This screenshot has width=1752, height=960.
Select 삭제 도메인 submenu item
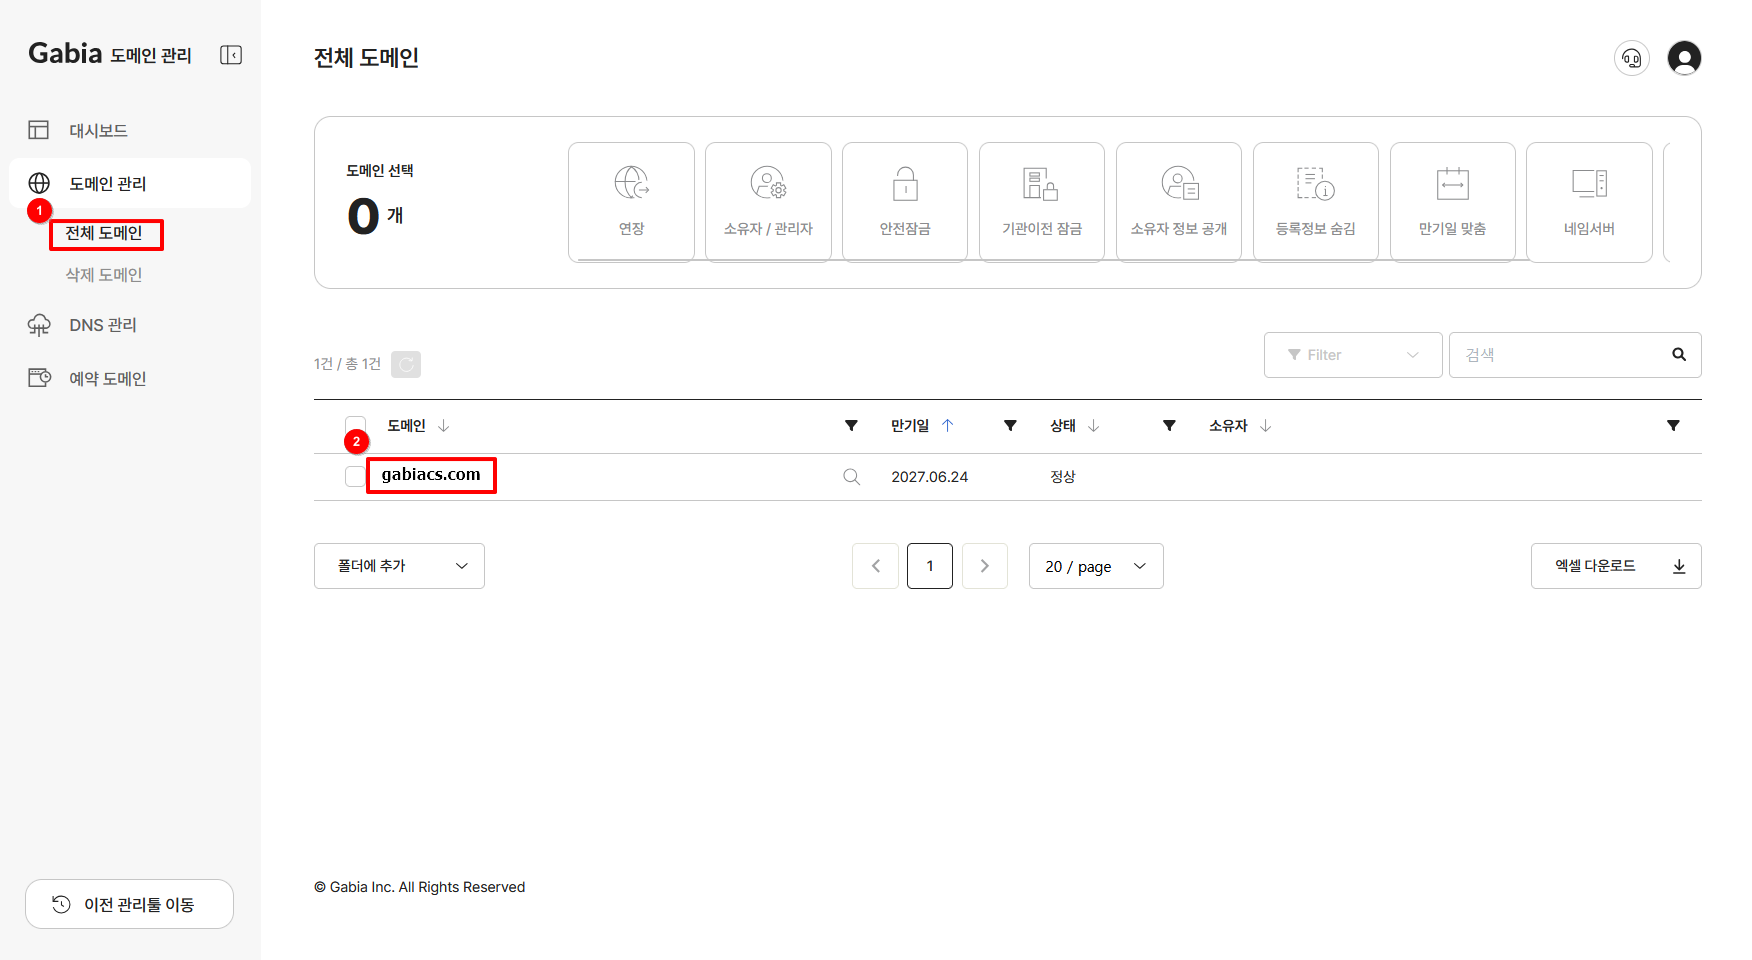[x=104, y=275]
